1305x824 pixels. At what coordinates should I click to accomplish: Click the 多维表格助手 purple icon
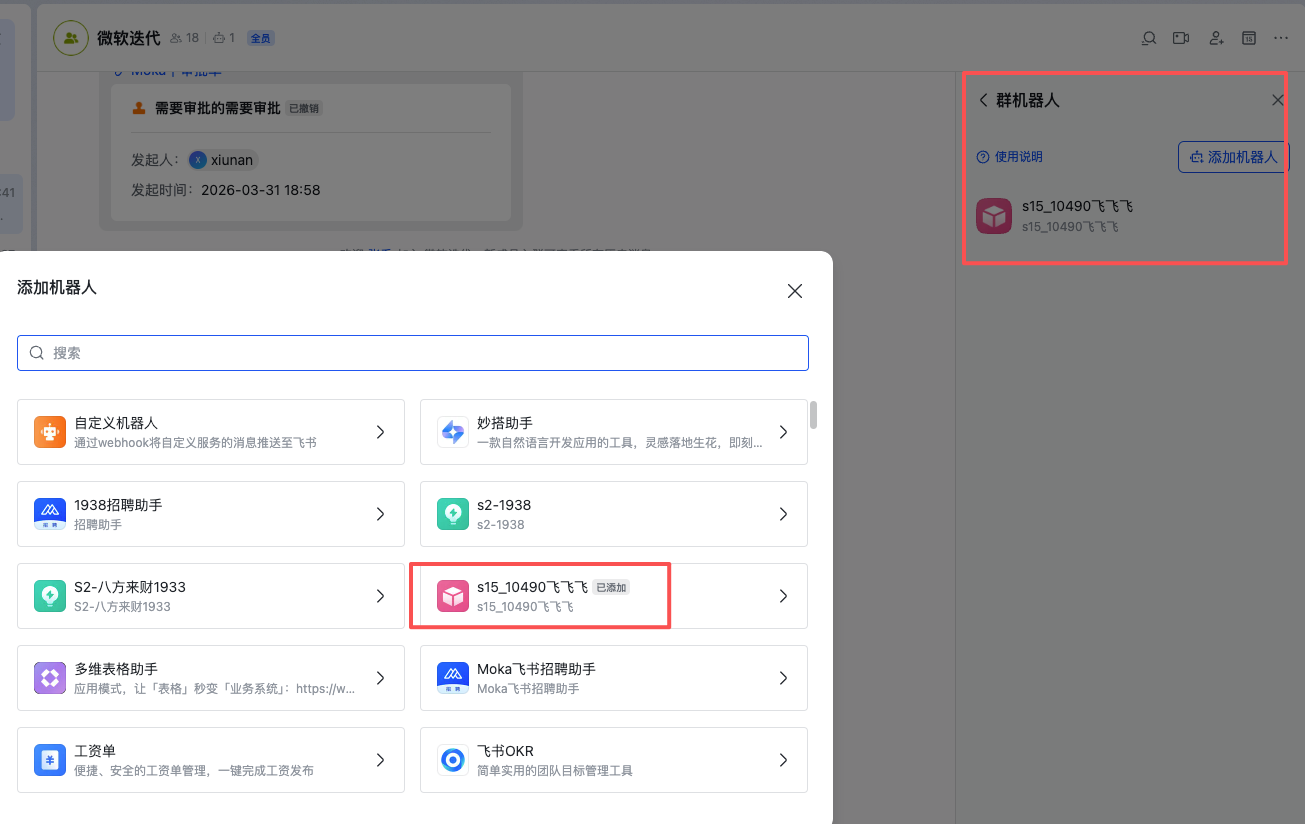coord(50,678)
